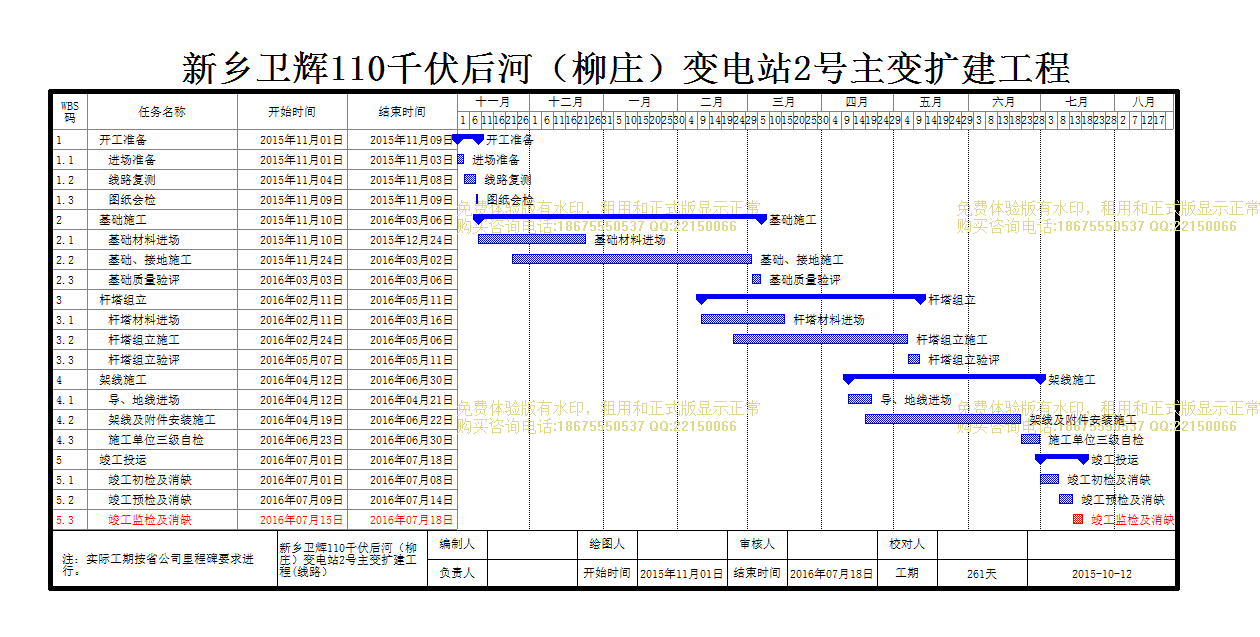Click start date 2016年06月23日 cell
Image resolution: width=1260 pixels, height=637 pixels.
point(293,440)
